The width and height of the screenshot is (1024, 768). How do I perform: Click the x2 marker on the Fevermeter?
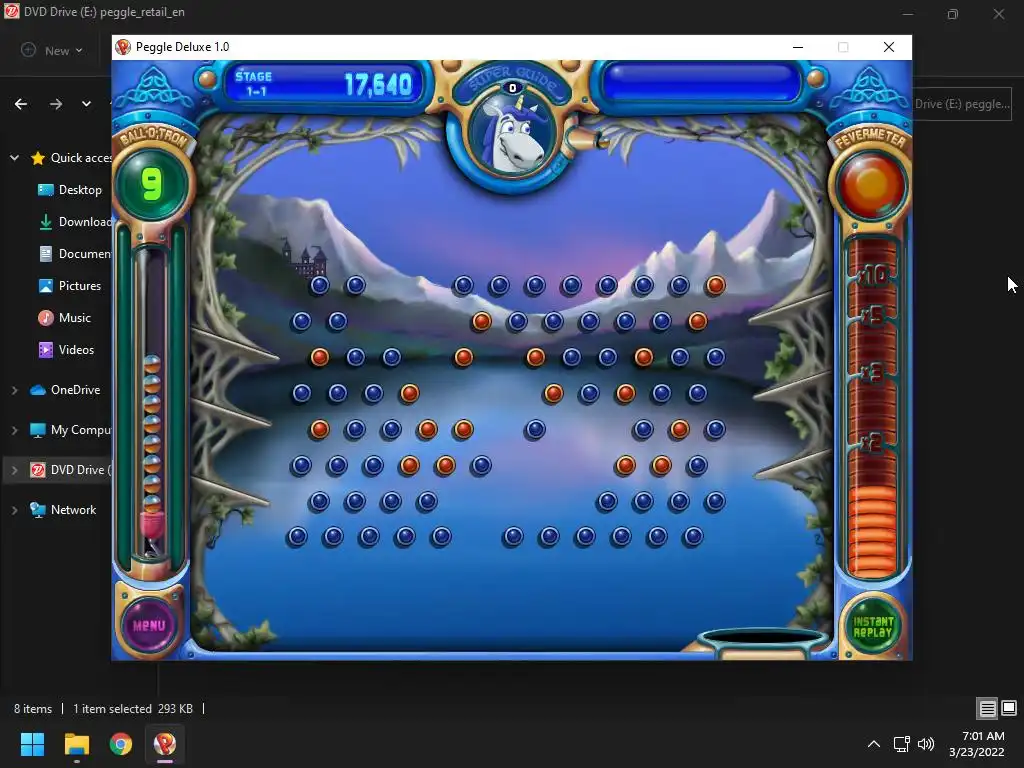(872, 442)
